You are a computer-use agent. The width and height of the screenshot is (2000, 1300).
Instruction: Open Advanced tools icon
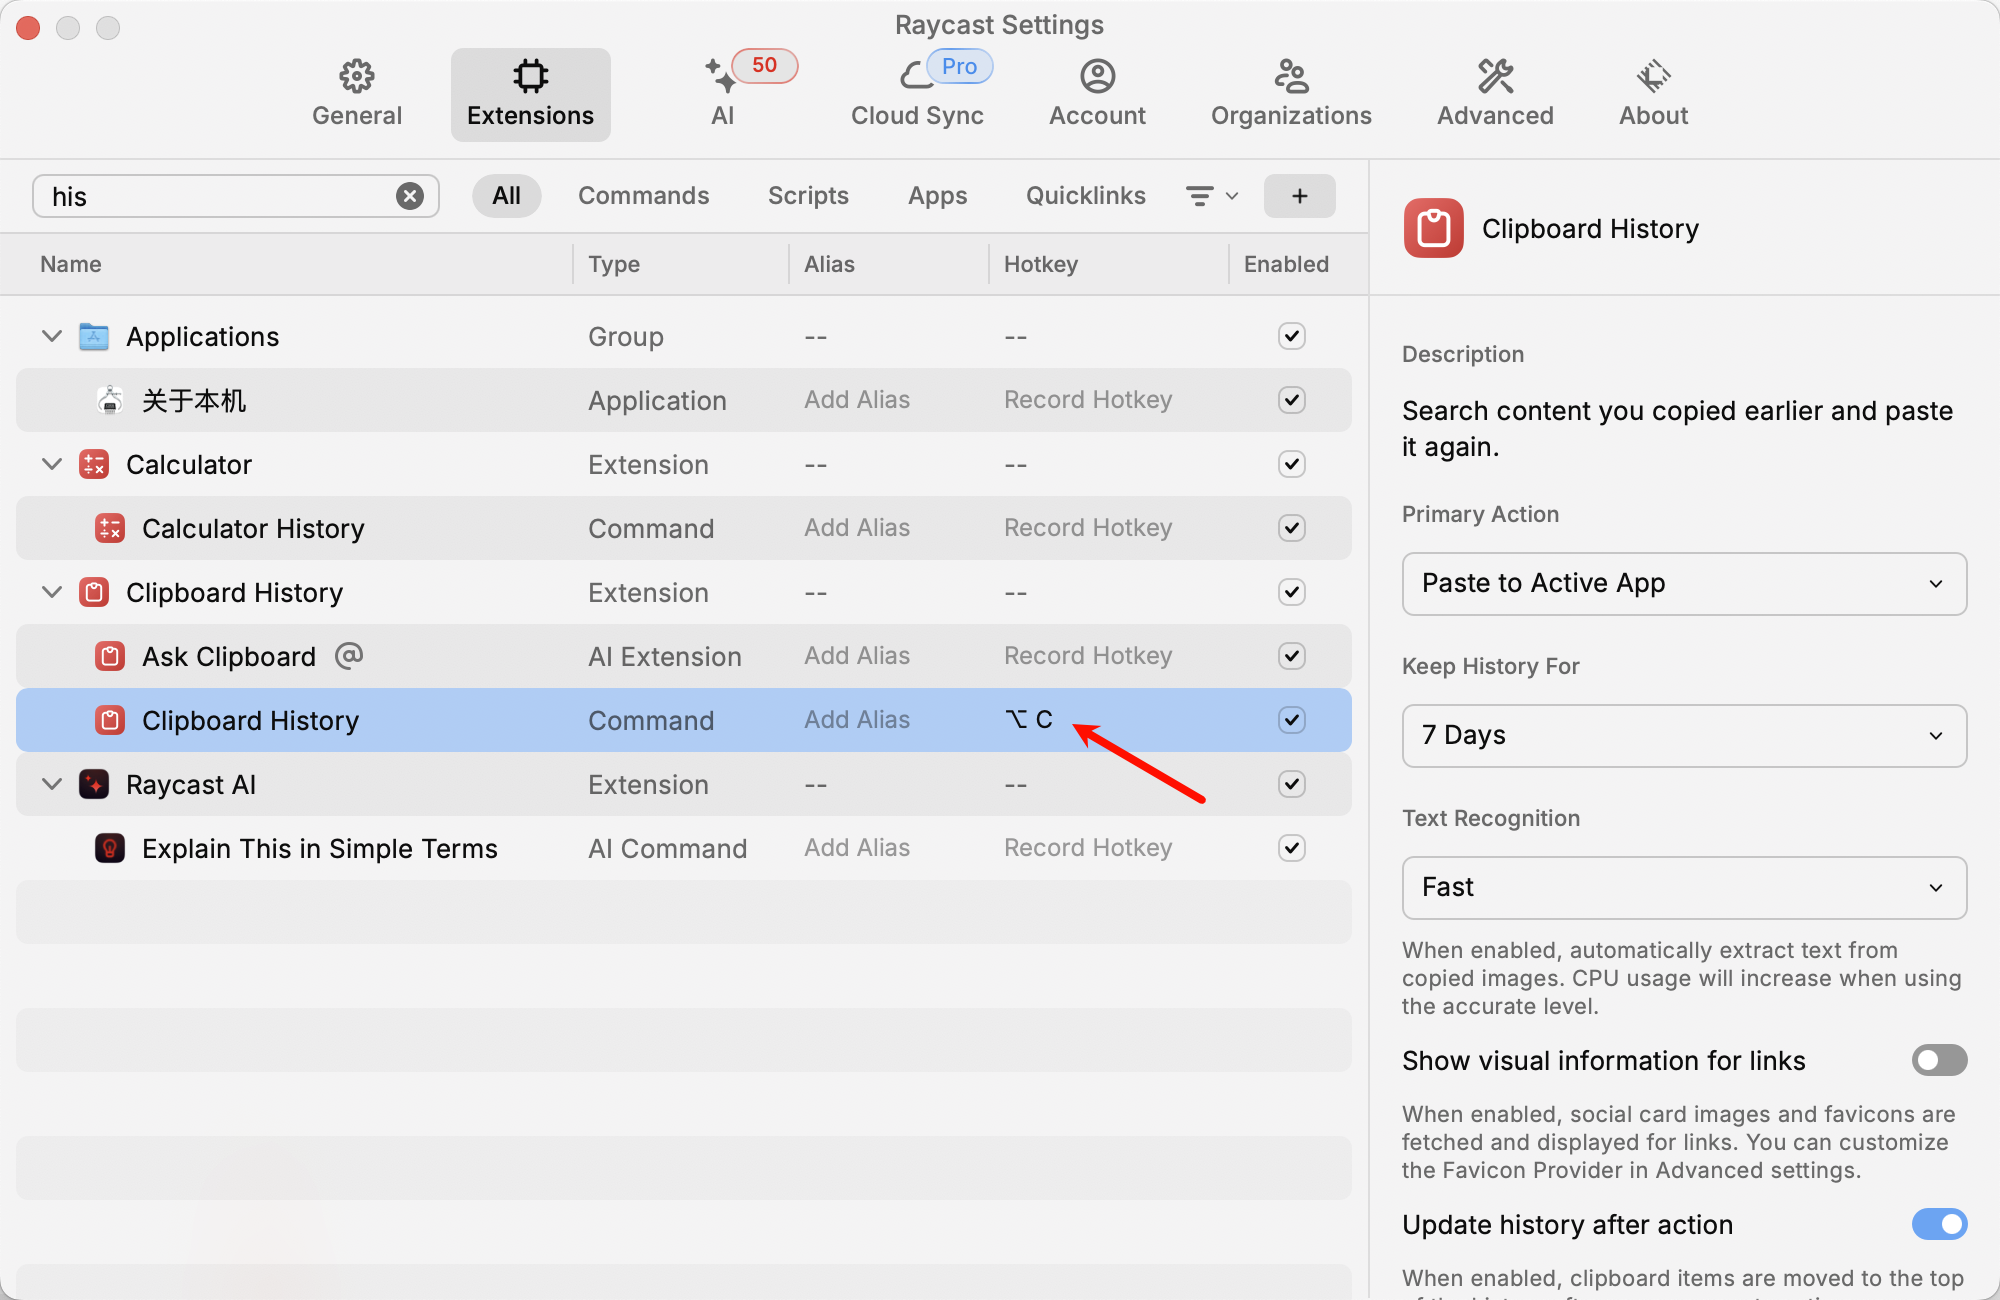click(1495, 77)
